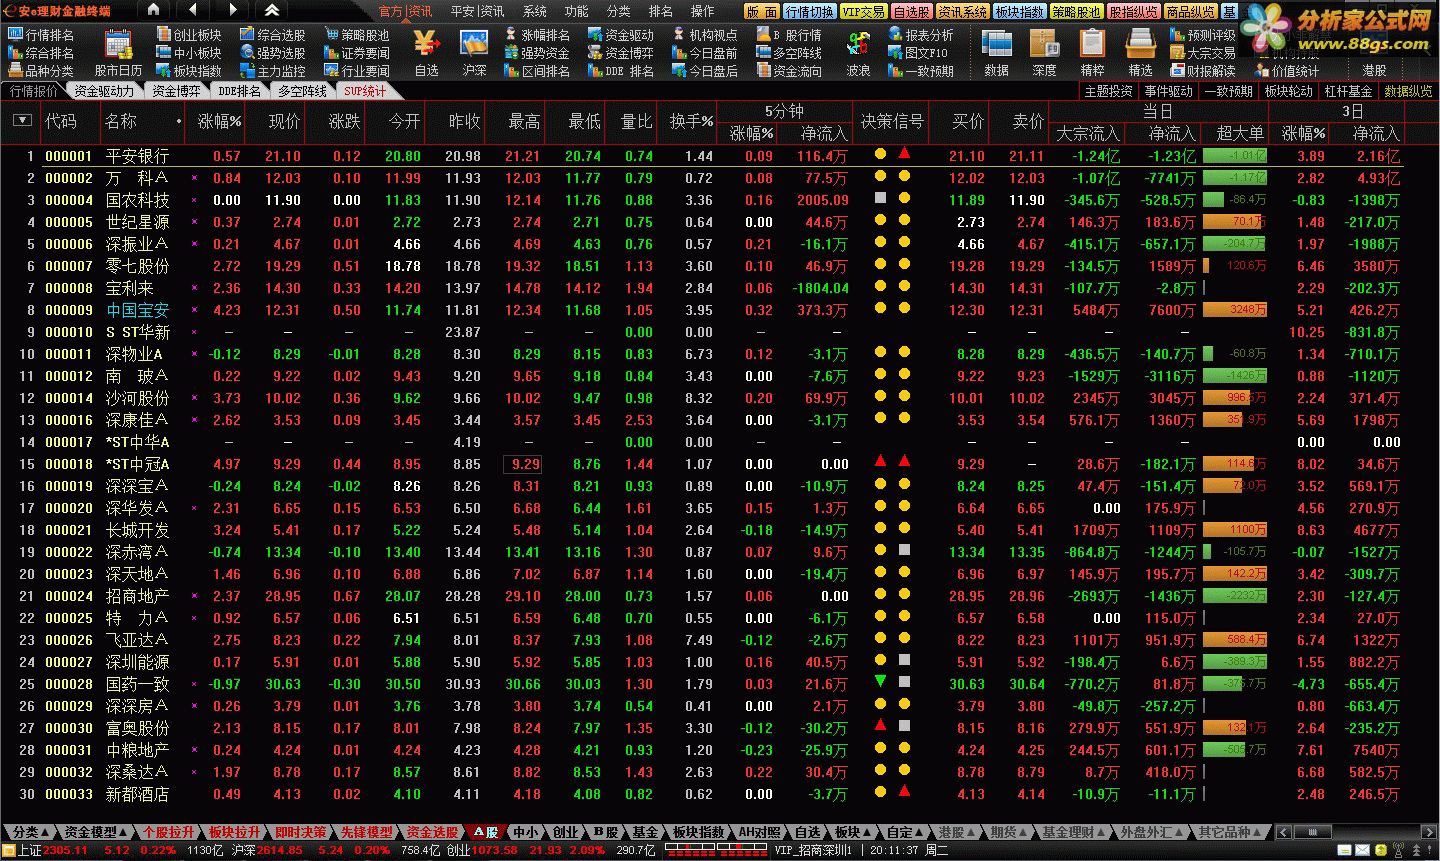The width and height of the screenshot is (1440, 861).
Task: Click stock name 招商地产
Action: click(x=138, y=596)
